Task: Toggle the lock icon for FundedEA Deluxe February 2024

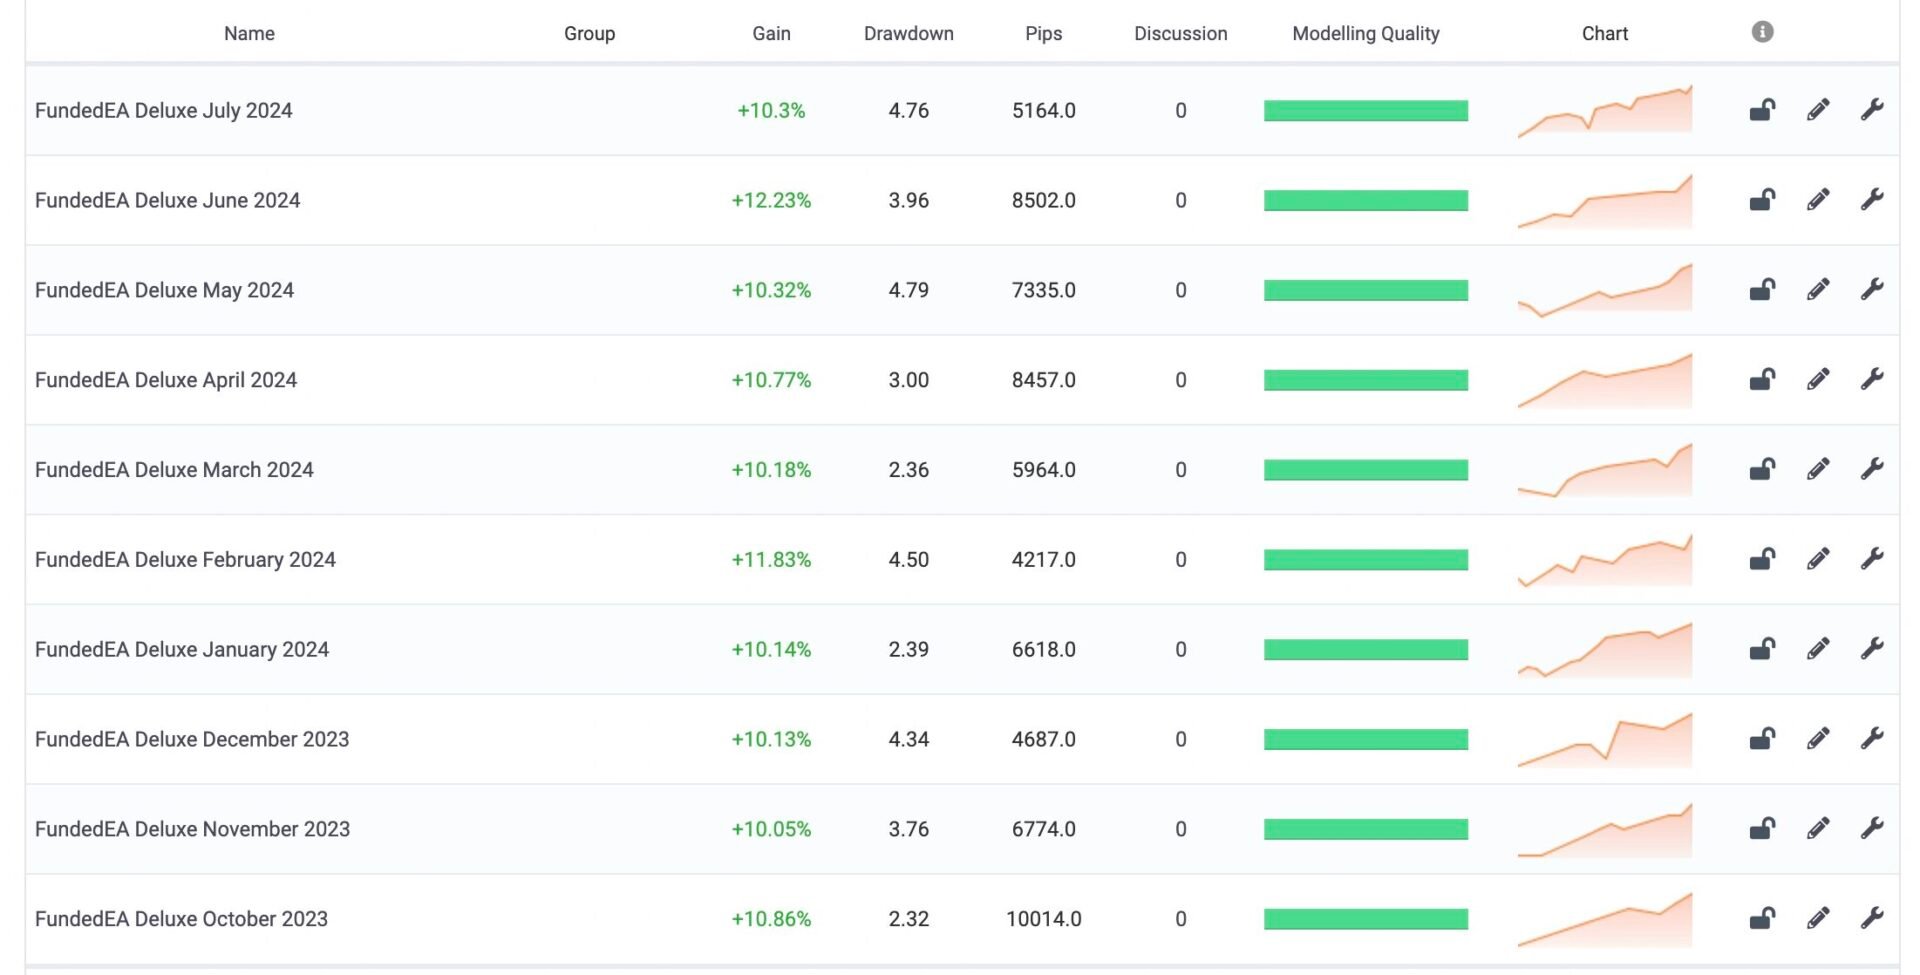Action: 1762,559
